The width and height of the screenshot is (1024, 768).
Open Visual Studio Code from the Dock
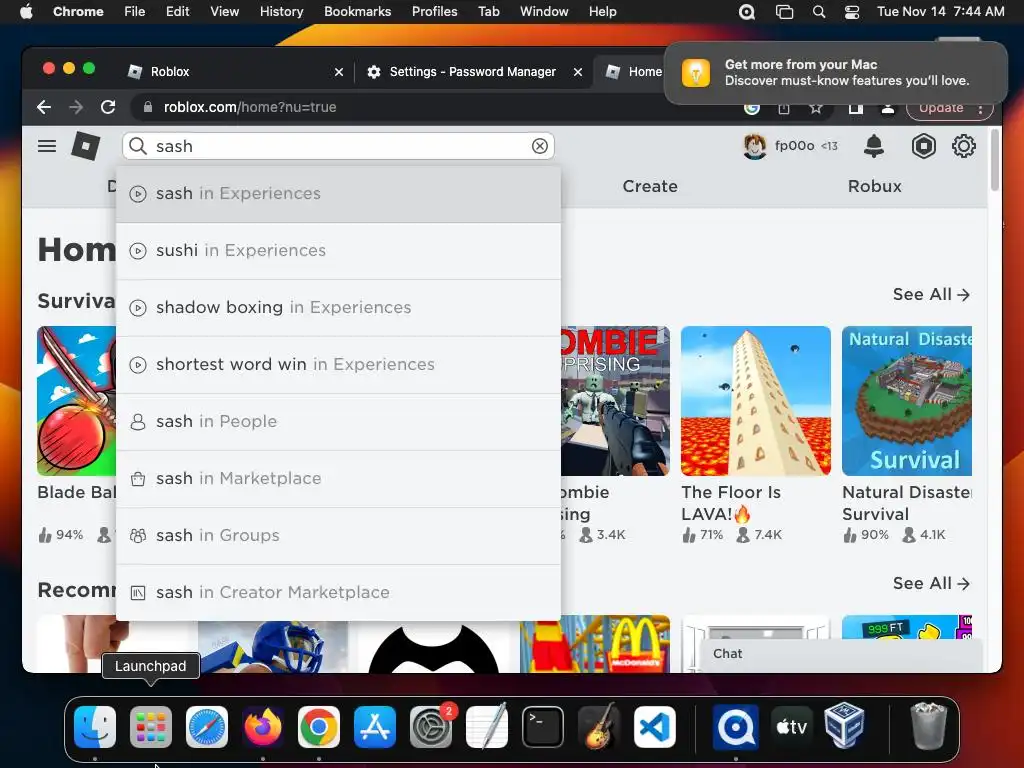point(654,727)
